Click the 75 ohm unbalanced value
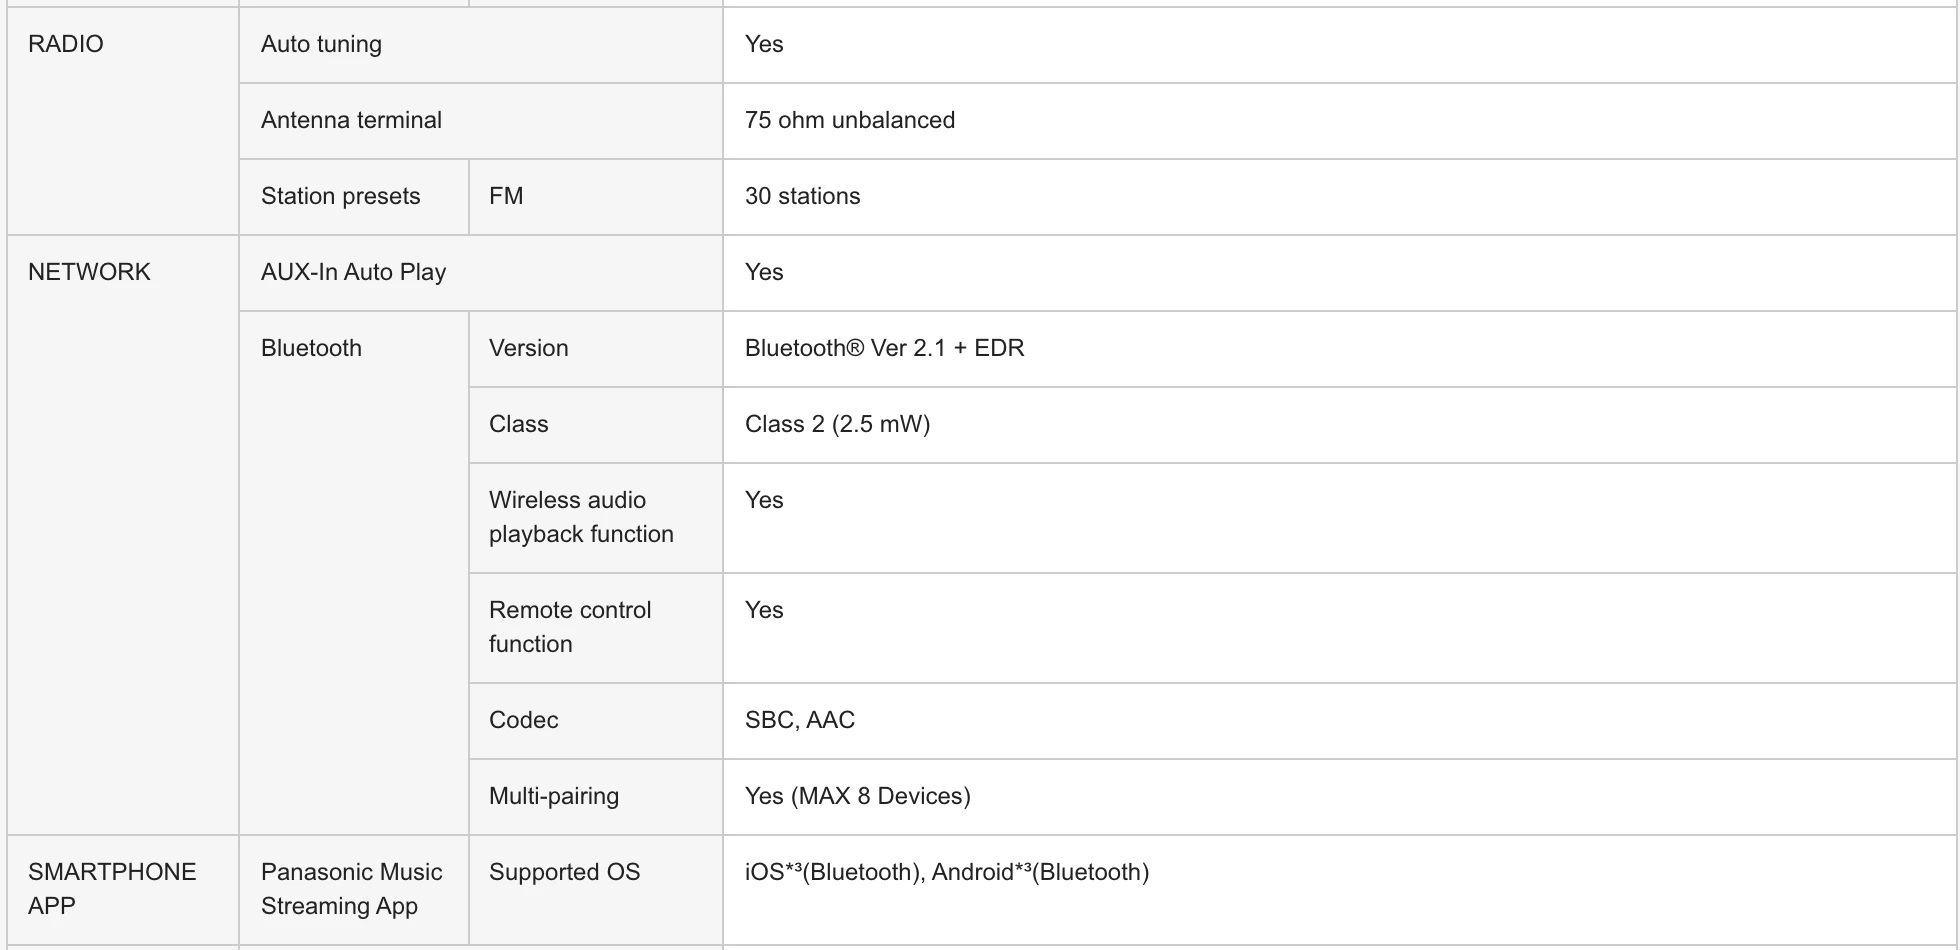The image size is (1960, 950). pos(850,120)
